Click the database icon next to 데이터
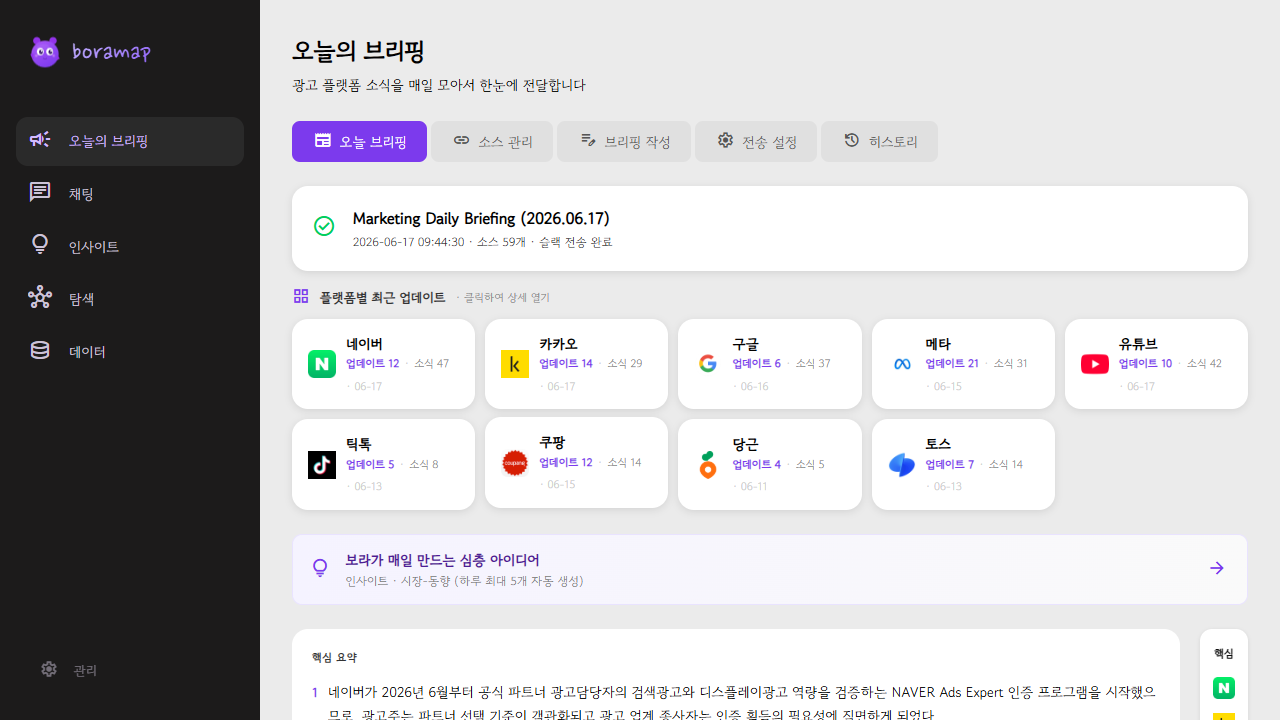The height and width of the screenshot is (720, 1280). tap(40, 350)
